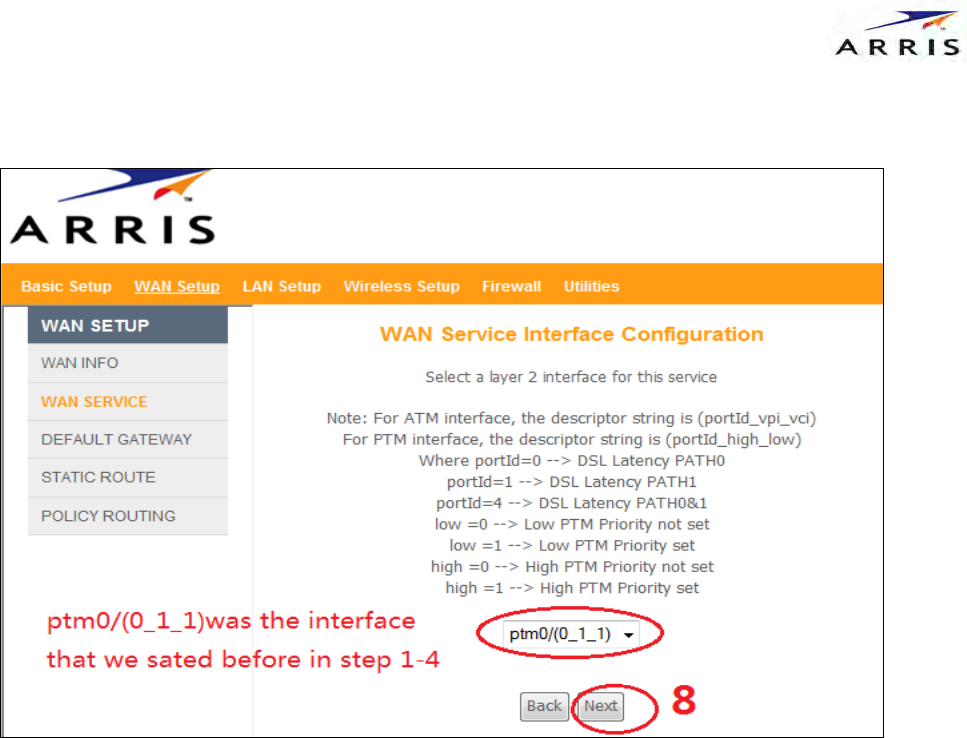
Task: Click 'Select a layer 2 interface for this service'
Action: coord(571,377)
